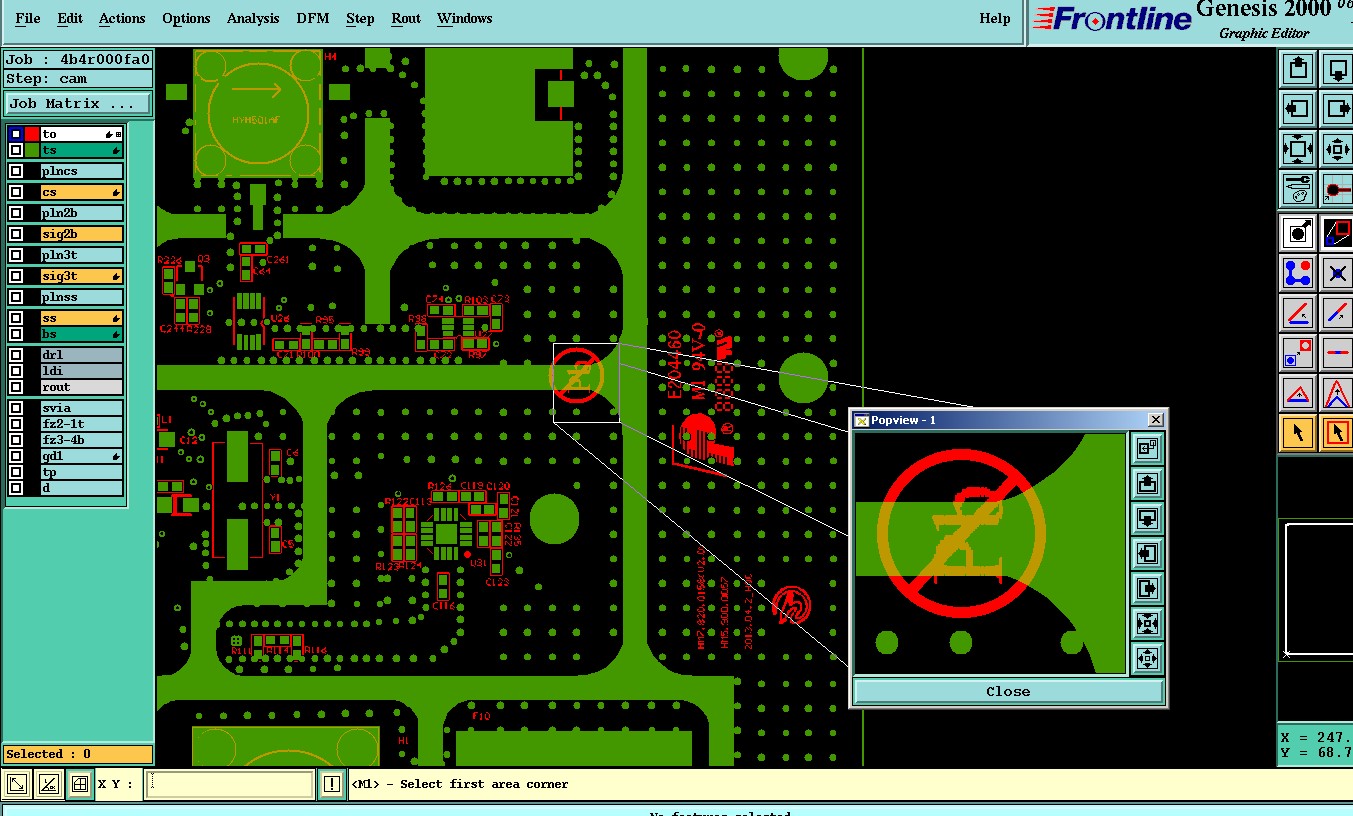
Task: Click the blue X intersection icon
Action: pos(1337,272)
